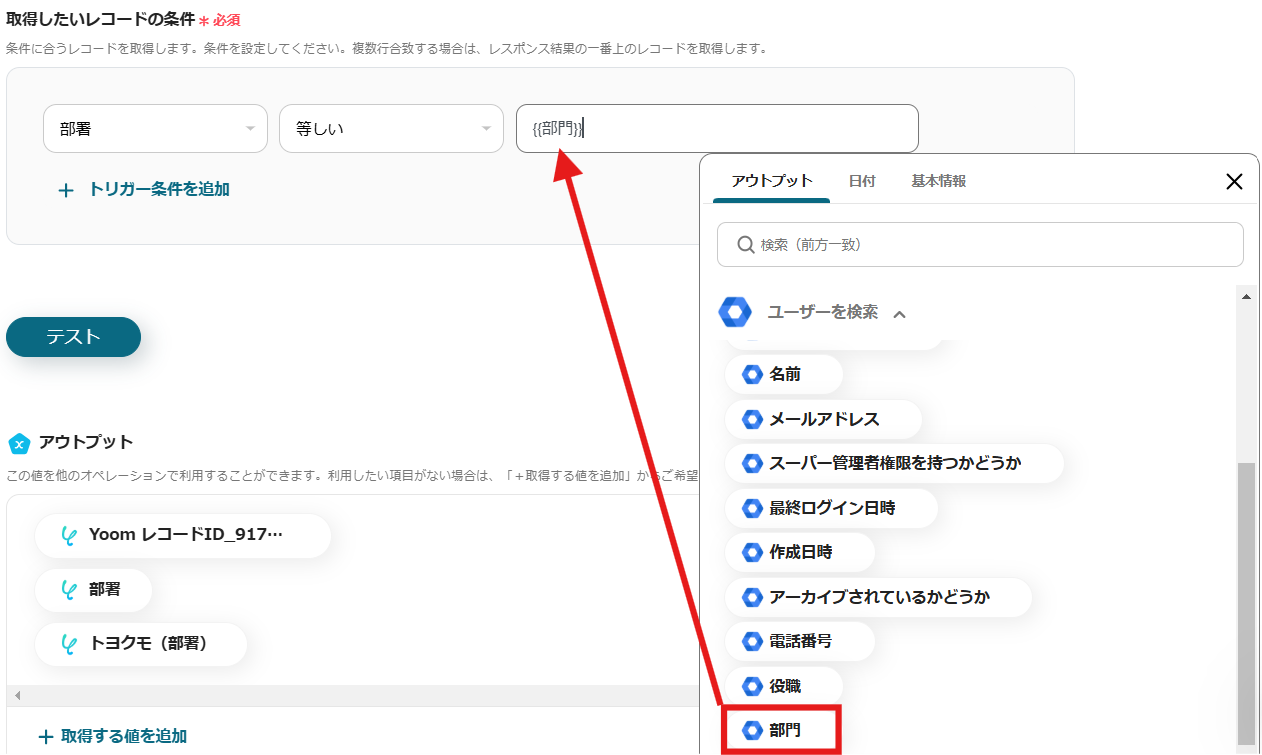Select 最終ログイン日時 output item
The width and height of the screenshot is (1262, 755).
[x=831, y=508]
